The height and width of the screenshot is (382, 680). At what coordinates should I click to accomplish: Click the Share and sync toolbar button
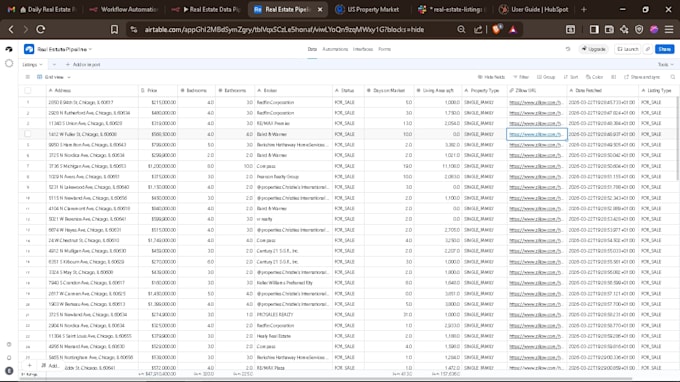coord(642,77)
